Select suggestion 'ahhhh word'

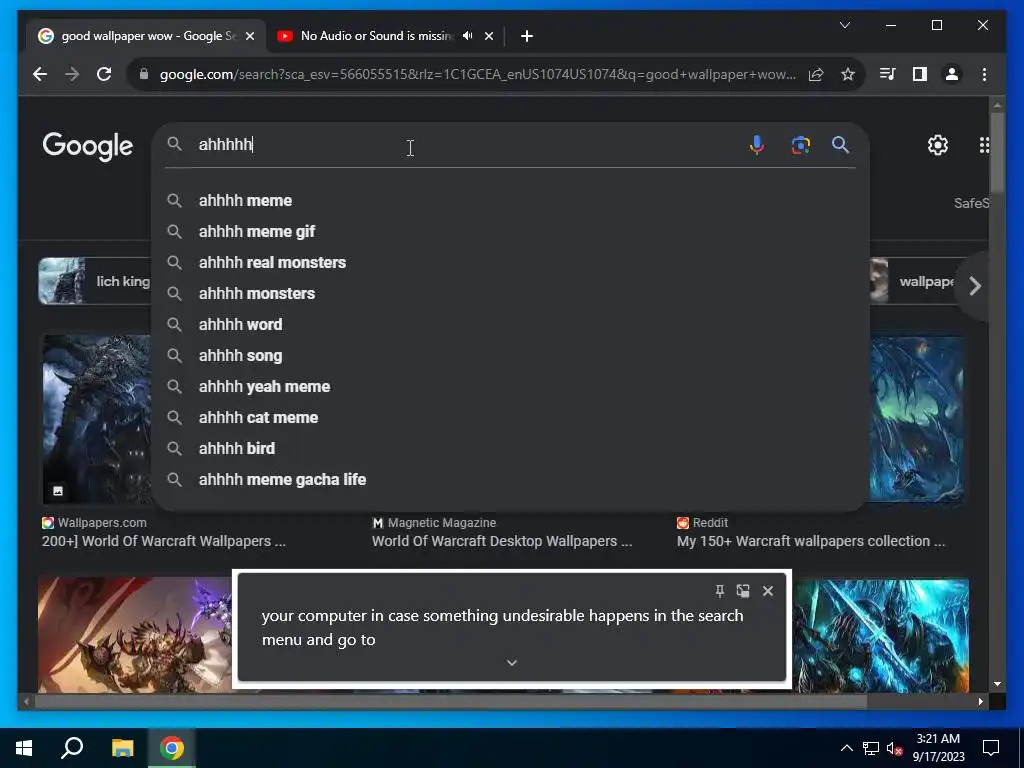point(510,325)
